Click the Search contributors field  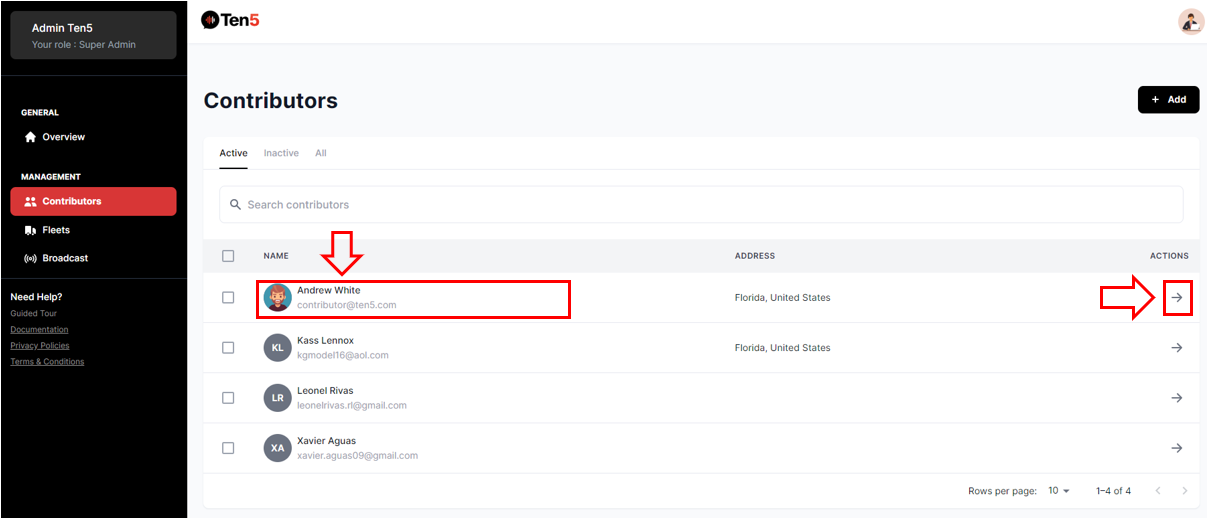click(700, 205)
